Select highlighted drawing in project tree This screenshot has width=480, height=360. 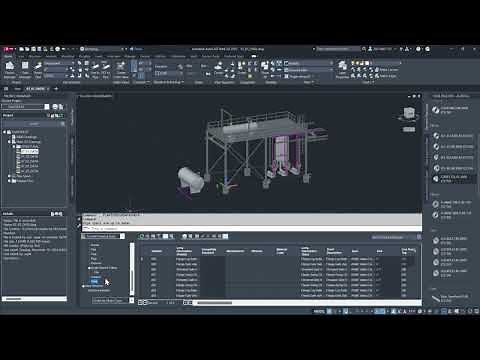29,151
